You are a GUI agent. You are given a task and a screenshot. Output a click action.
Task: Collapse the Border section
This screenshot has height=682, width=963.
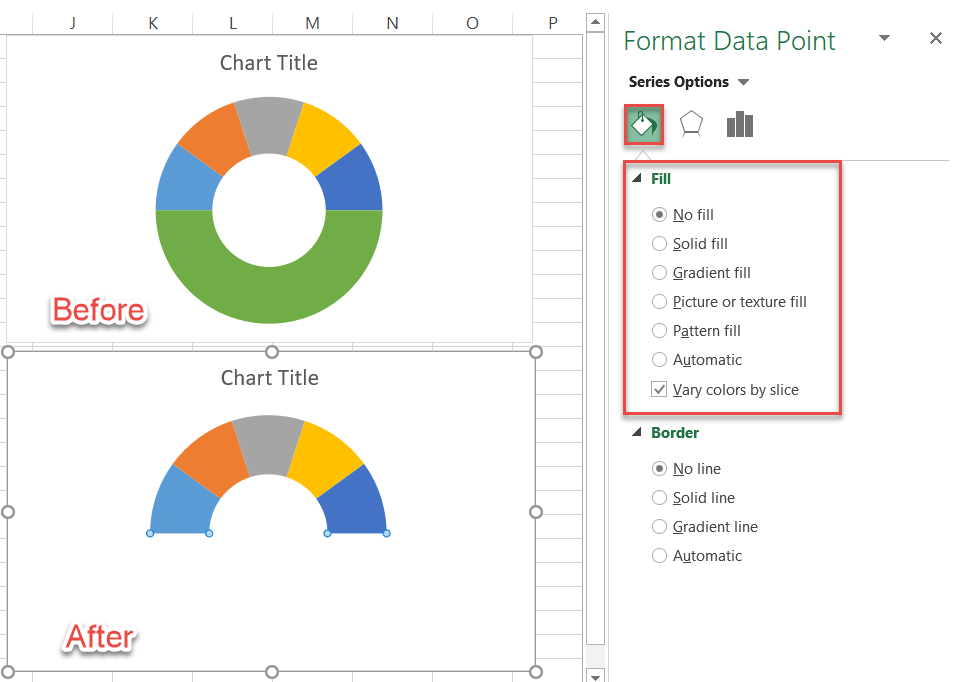pos(637,433)
